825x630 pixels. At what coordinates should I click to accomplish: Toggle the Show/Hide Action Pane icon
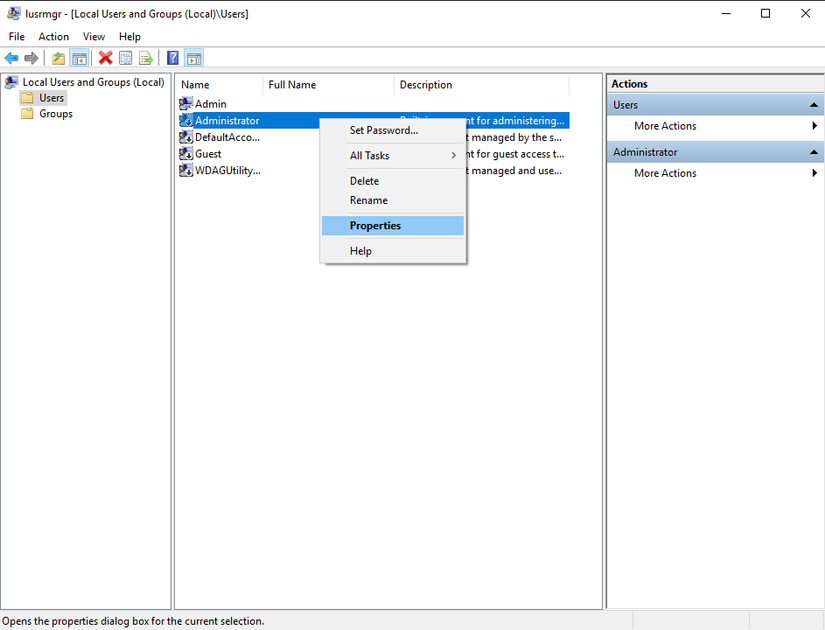pyautogui.click(x=193, y=57)
